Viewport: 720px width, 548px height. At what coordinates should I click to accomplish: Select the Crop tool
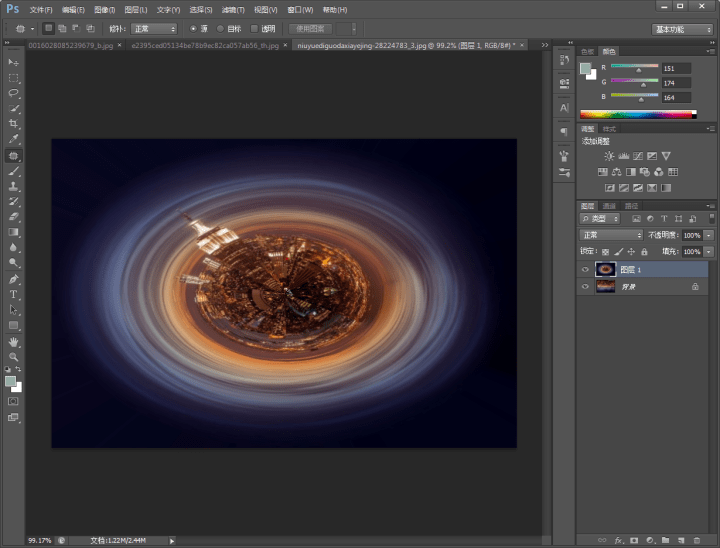tap(13, 124)
